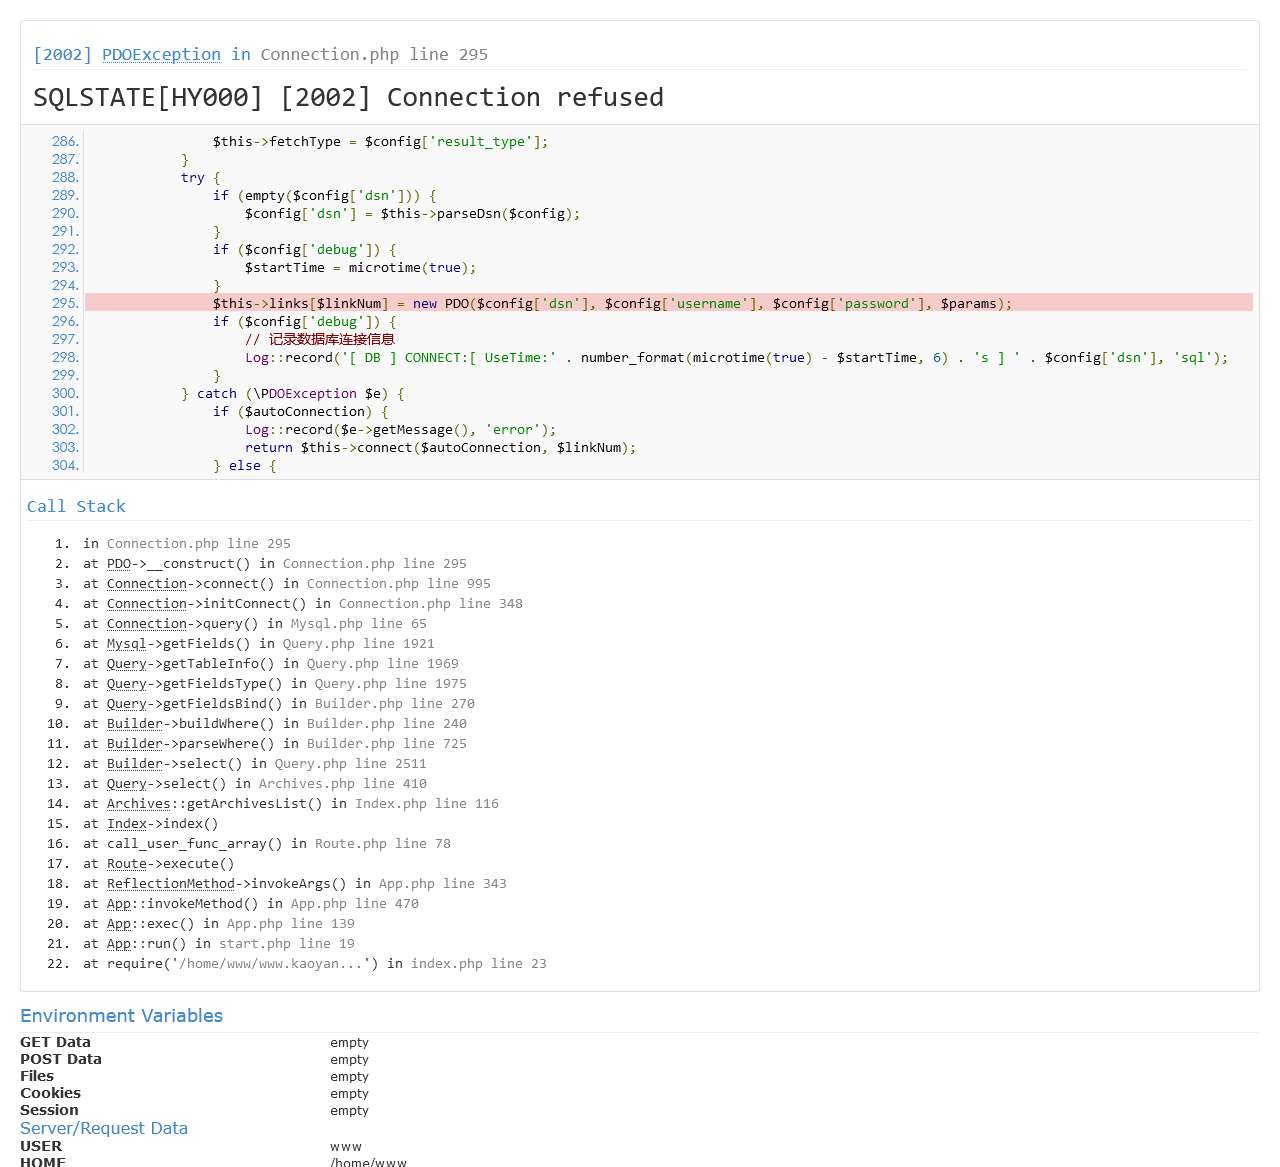
Task: Click the 'try {' code line 288
Action: (200, 177)
